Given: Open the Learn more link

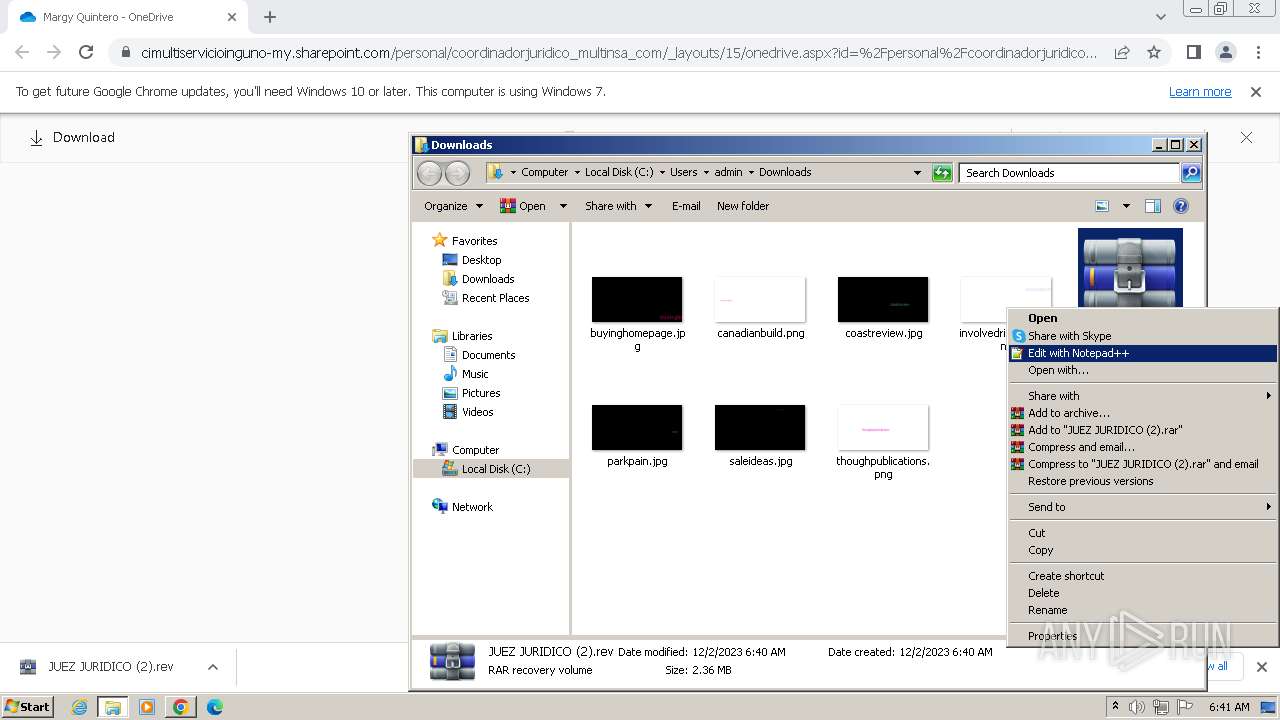Looking at the screenshot, I should (1200, 91).
